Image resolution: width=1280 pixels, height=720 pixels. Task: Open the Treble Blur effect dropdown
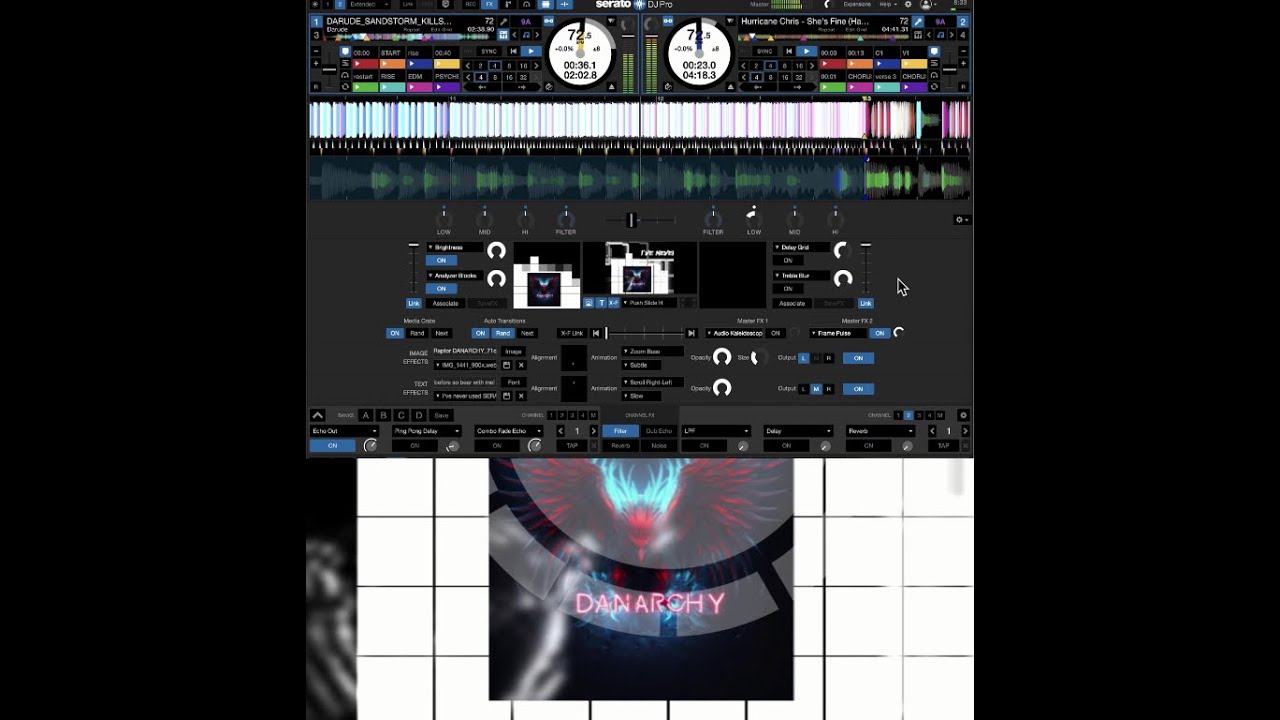click(801, 275)
